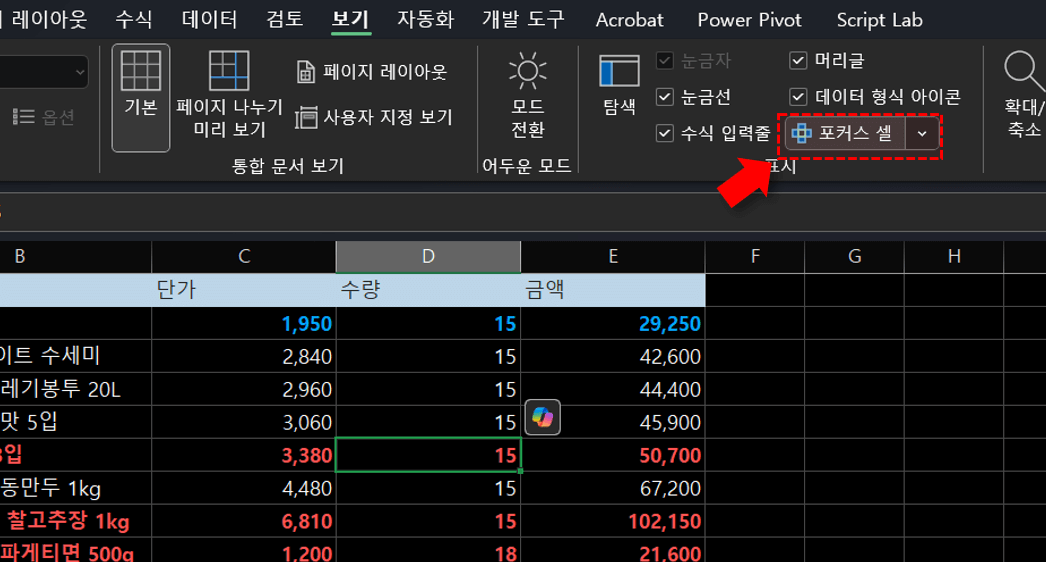Uncheck the 눈금선 gridlines checkbox
1046x562 pixels.
pos(665,97)
